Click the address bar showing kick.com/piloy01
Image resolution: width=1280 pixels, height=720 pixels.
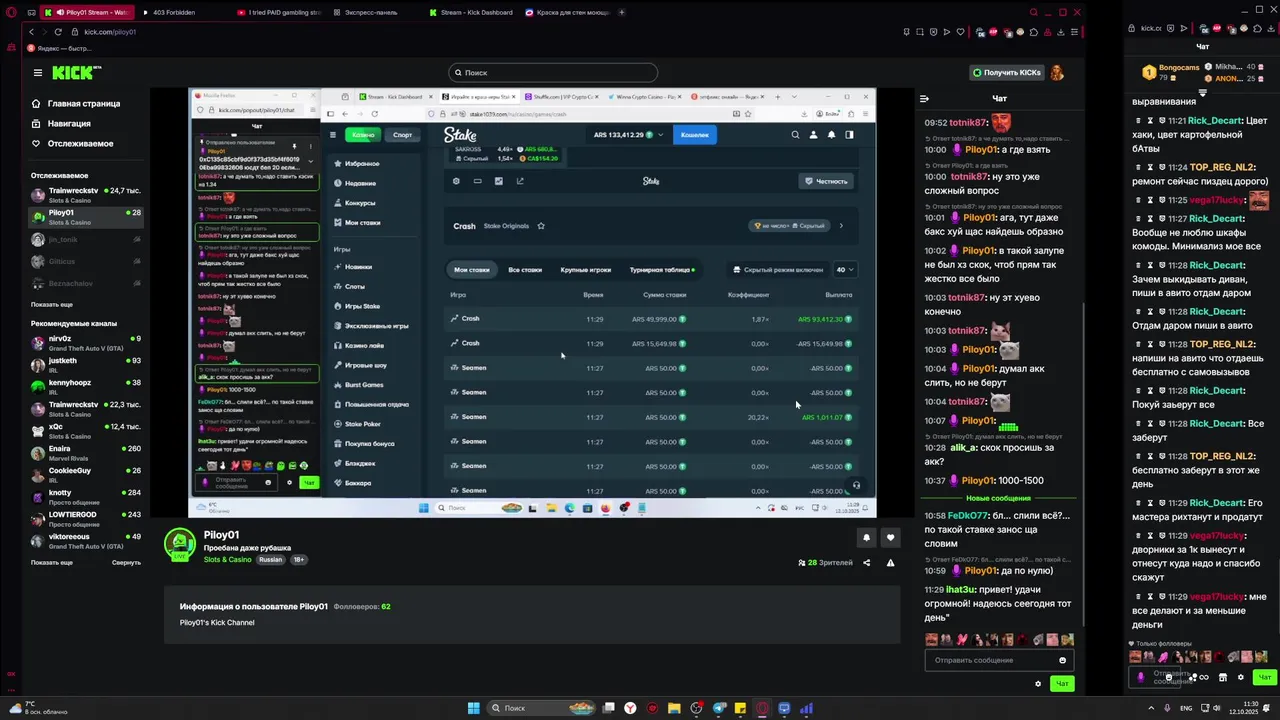pos(110,32)
